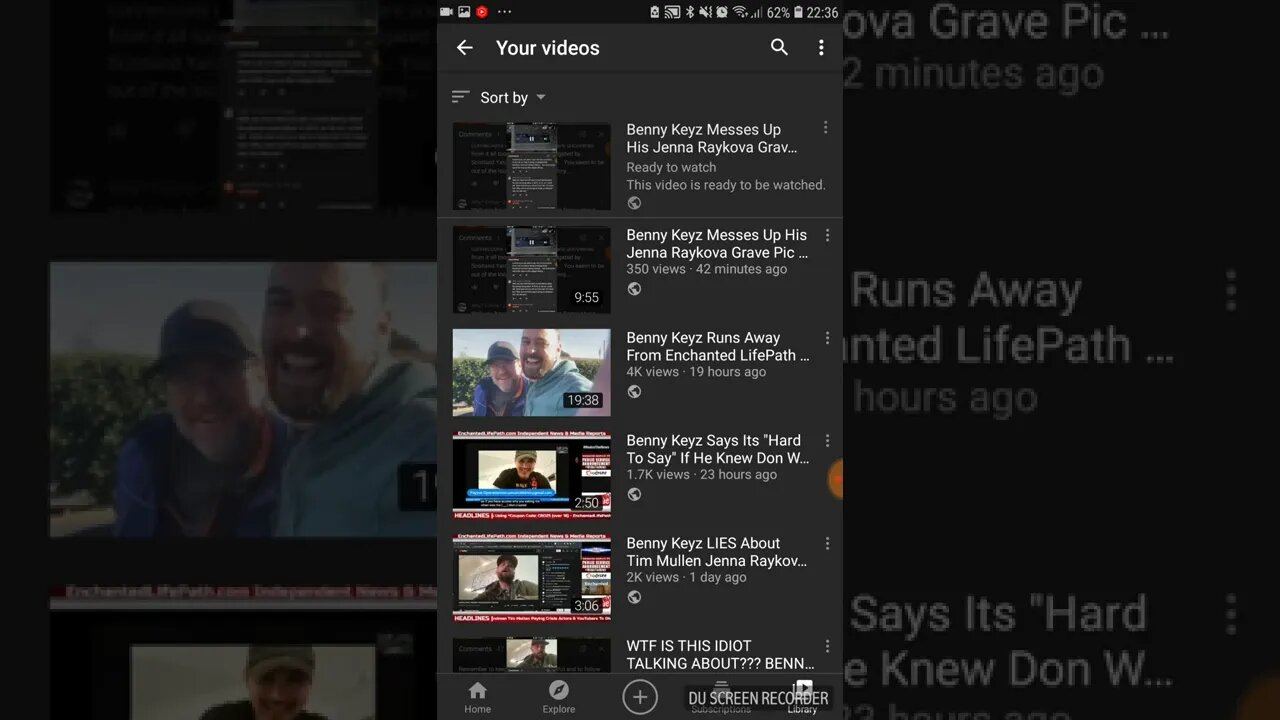Tap the camera icon in status bar

pos(446,12)
